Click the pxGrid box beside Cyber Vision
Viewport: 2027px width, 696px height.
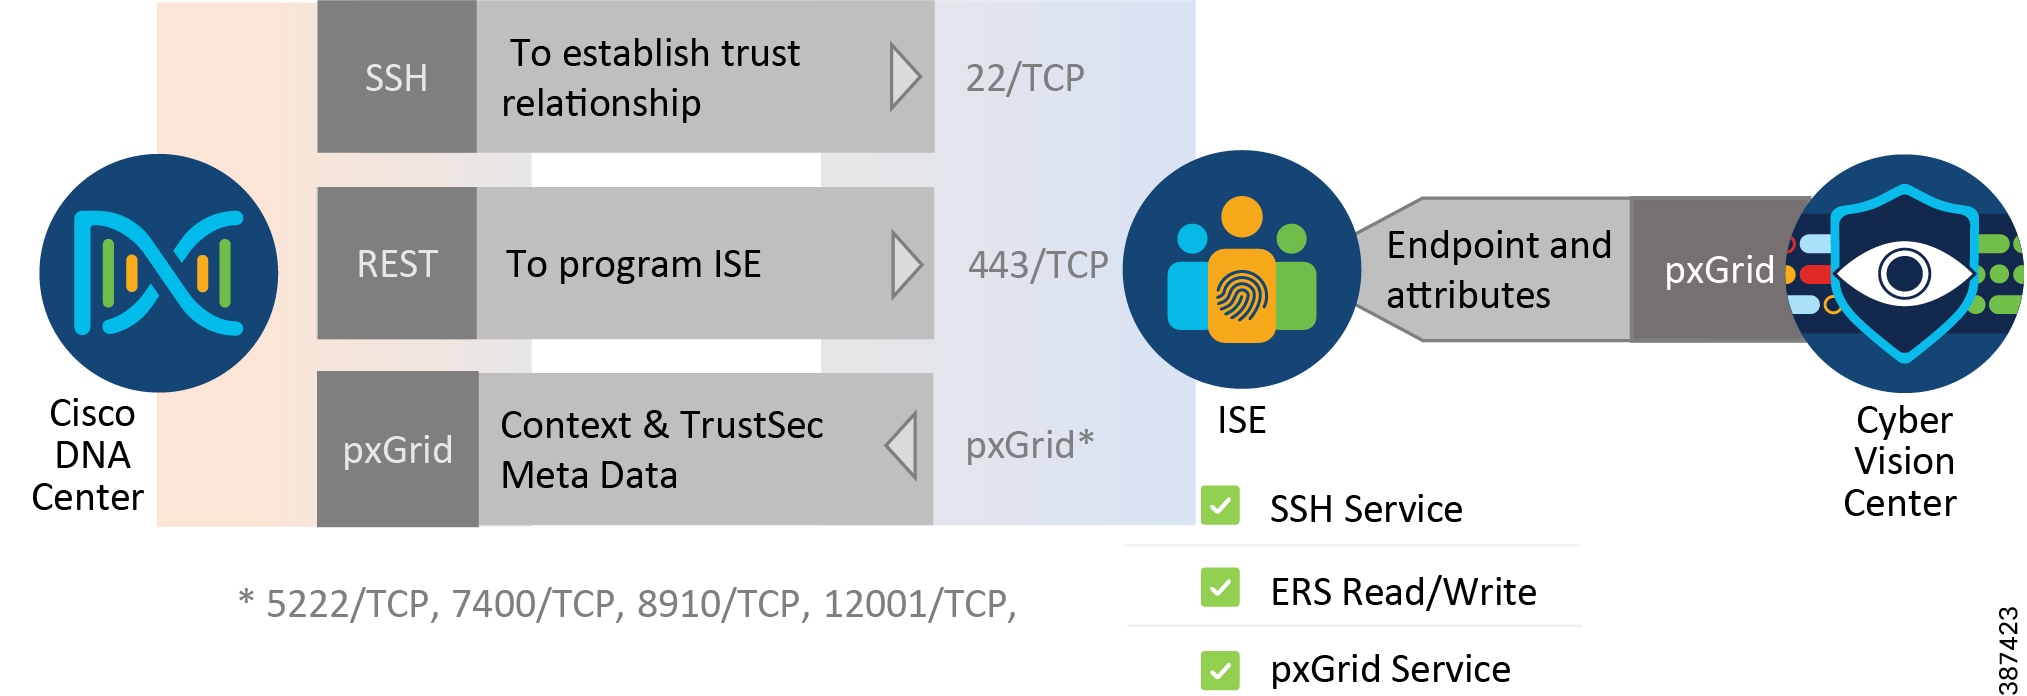tap(1718, 270)
